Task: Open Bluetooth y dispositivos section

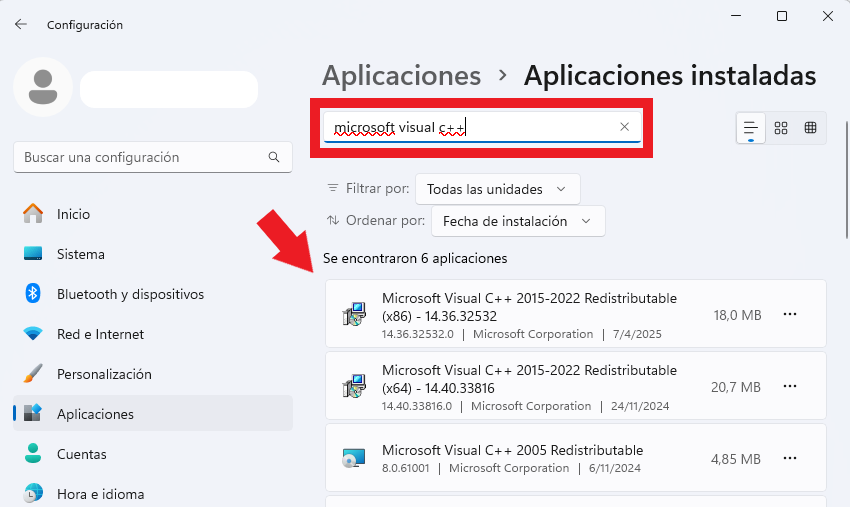Action: click(153, 294)
